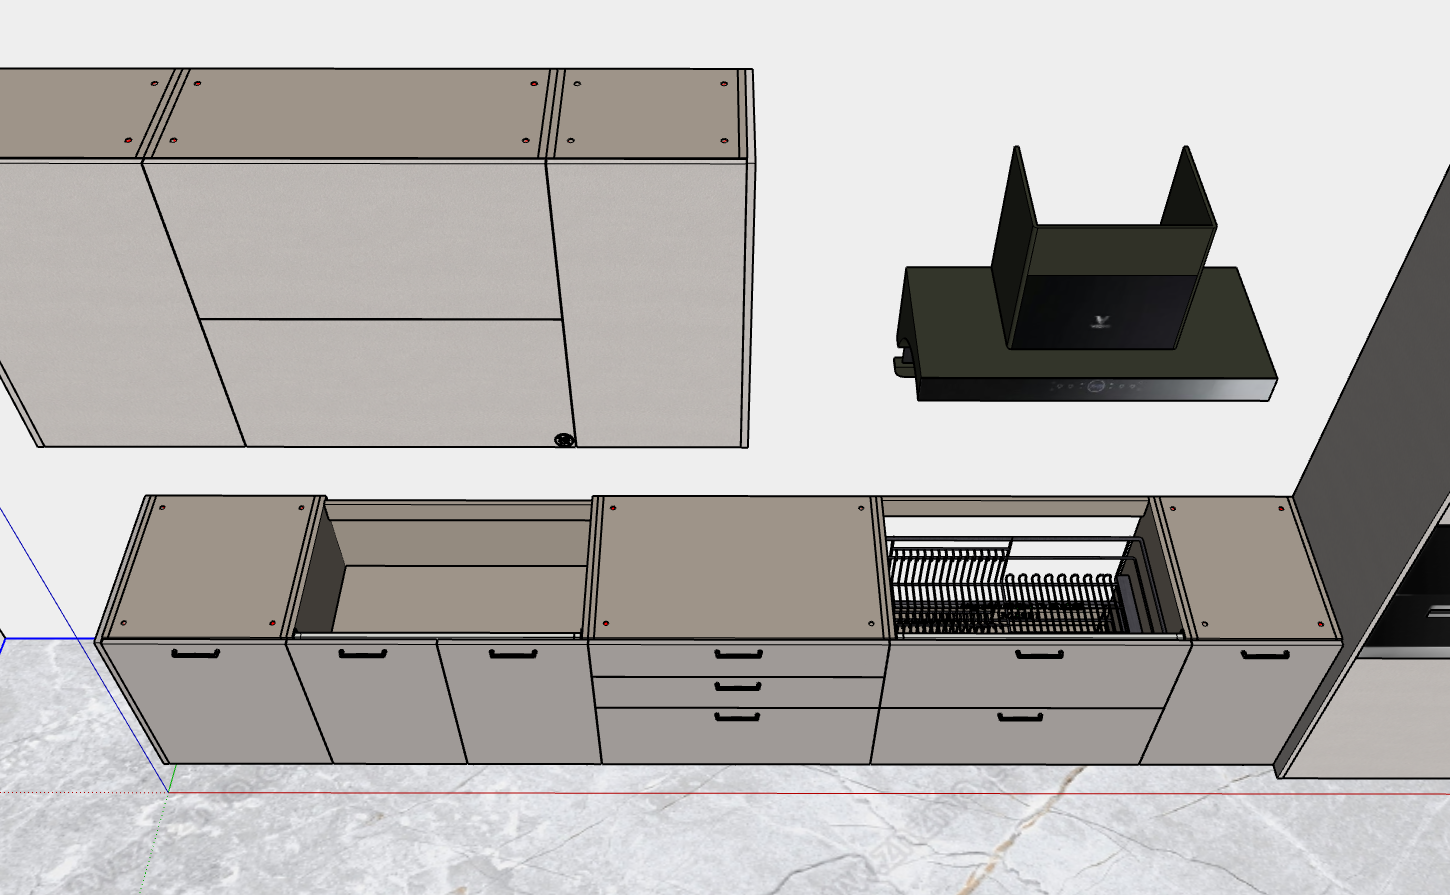Click the brand logo on the range hood
1450x895 pixels.
pos(1101,322)
